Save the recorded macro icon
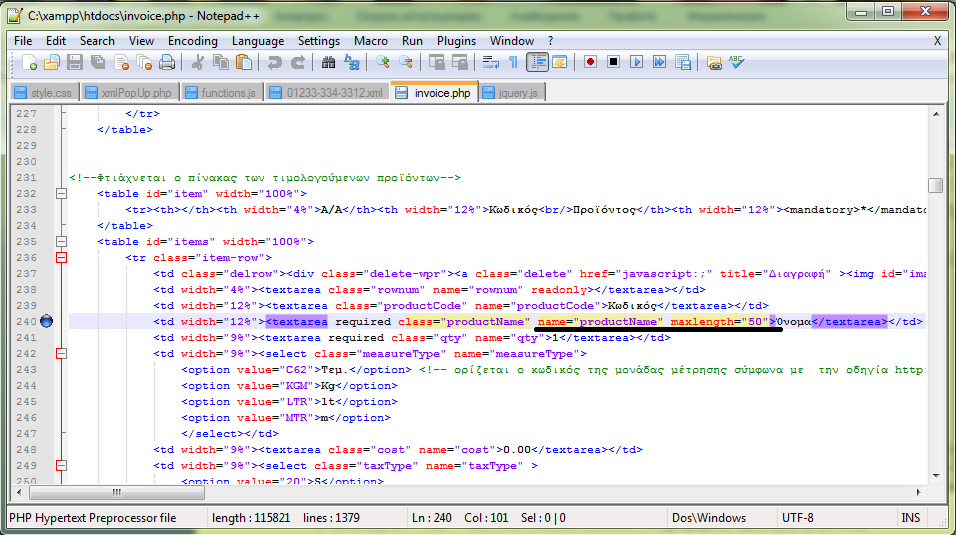The height and width of the screenshot is (535, 956). 683,62
